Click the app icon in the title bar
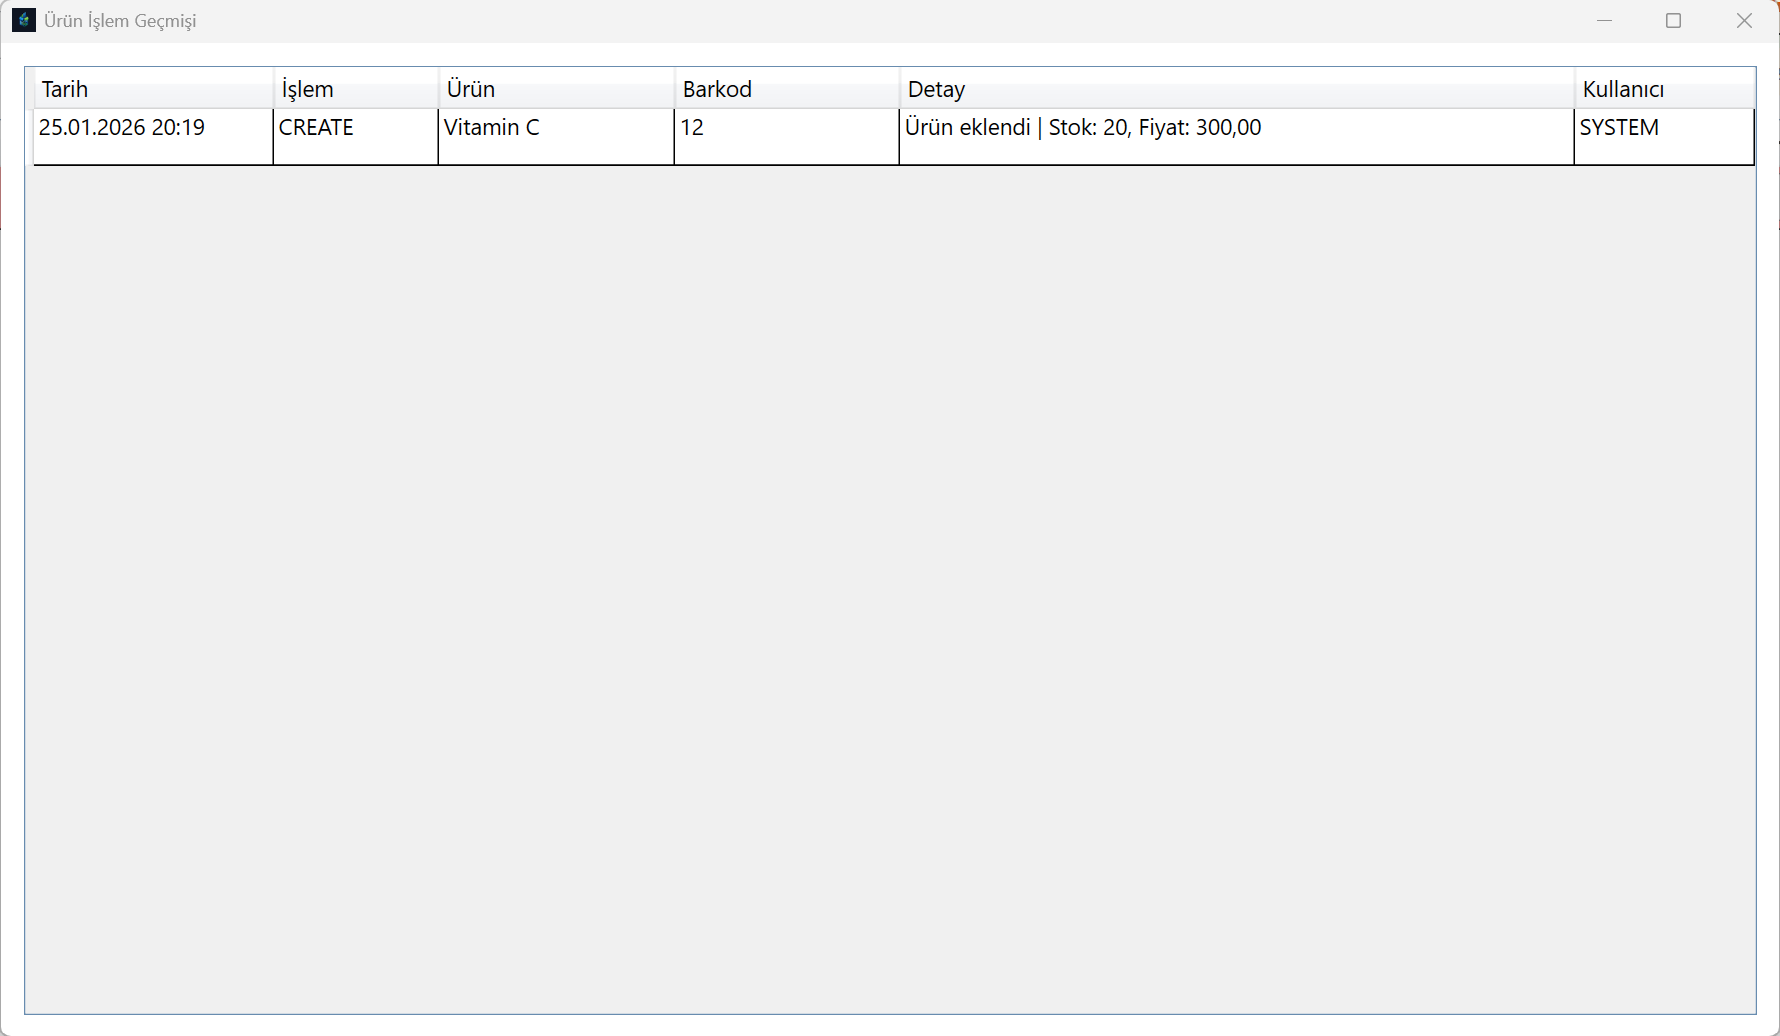Screen dimensions: 1780x1036 click(23, 20)
